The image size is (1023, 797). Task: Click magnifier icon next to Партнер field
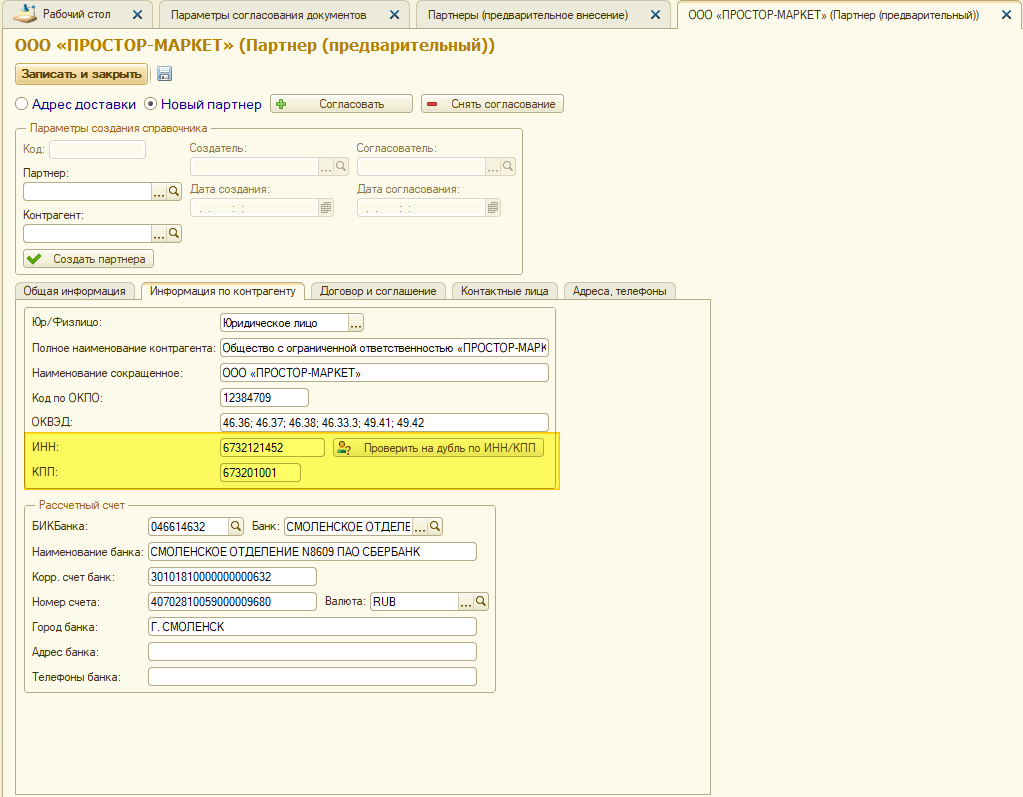(x=174, y=192)
